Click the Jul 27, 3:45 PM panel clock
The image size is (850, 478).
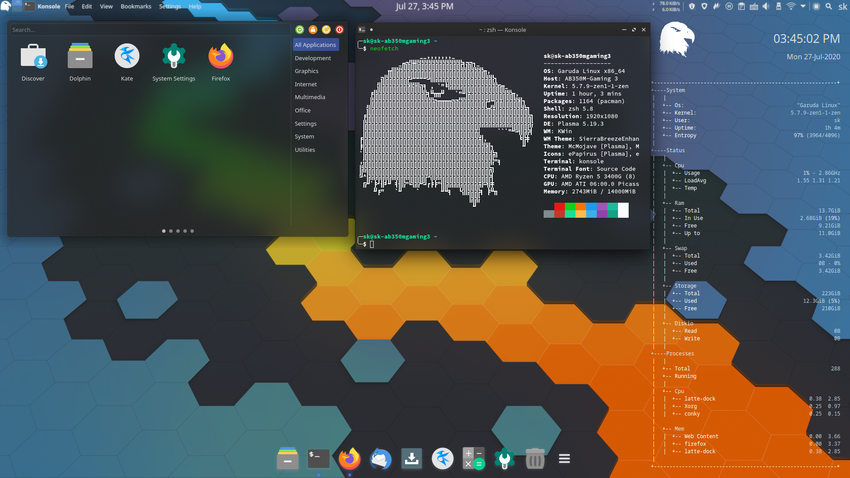click(x=424, y=7)
